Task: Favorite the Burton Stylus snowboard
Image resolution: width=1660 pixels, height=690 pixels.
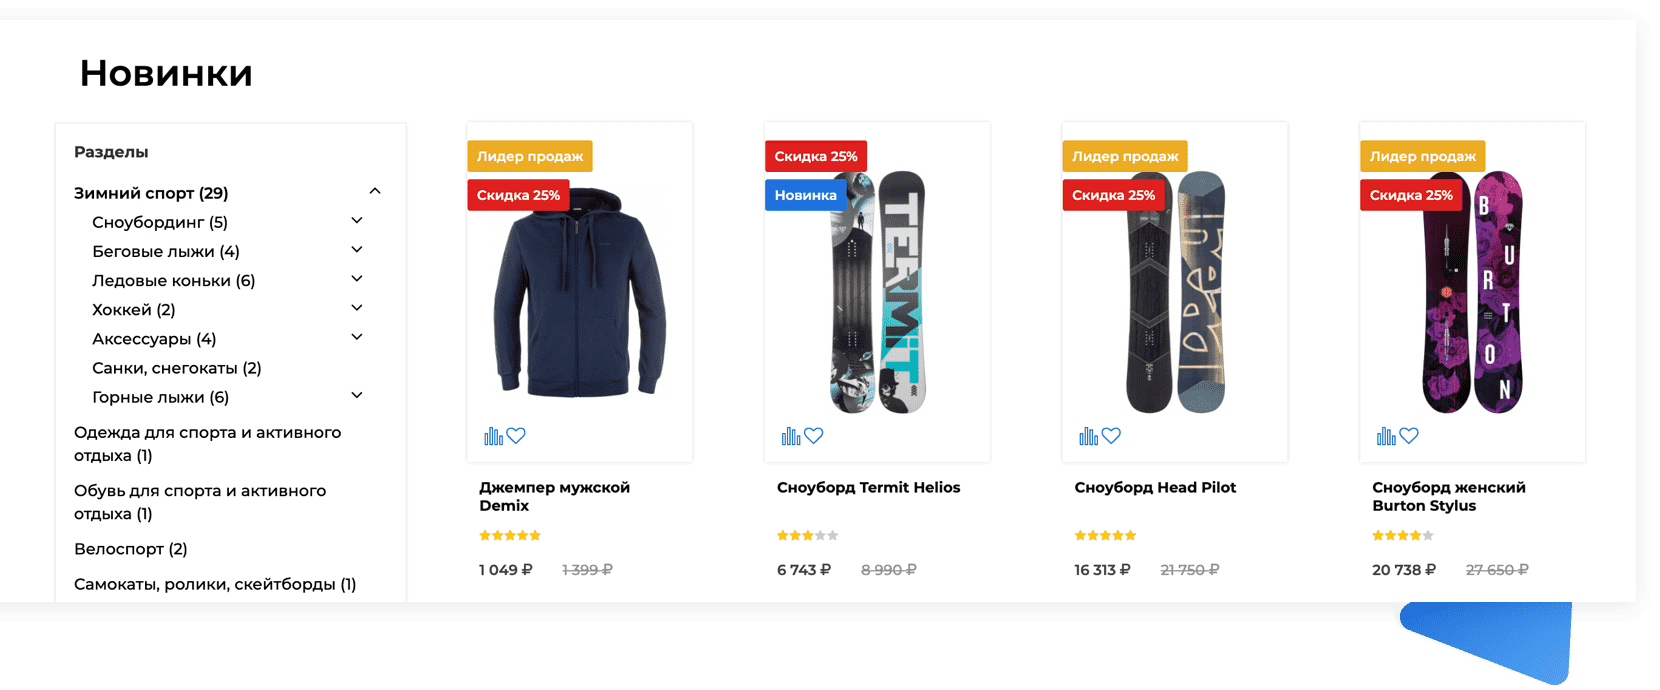Action: click(x=1409, y=436)
